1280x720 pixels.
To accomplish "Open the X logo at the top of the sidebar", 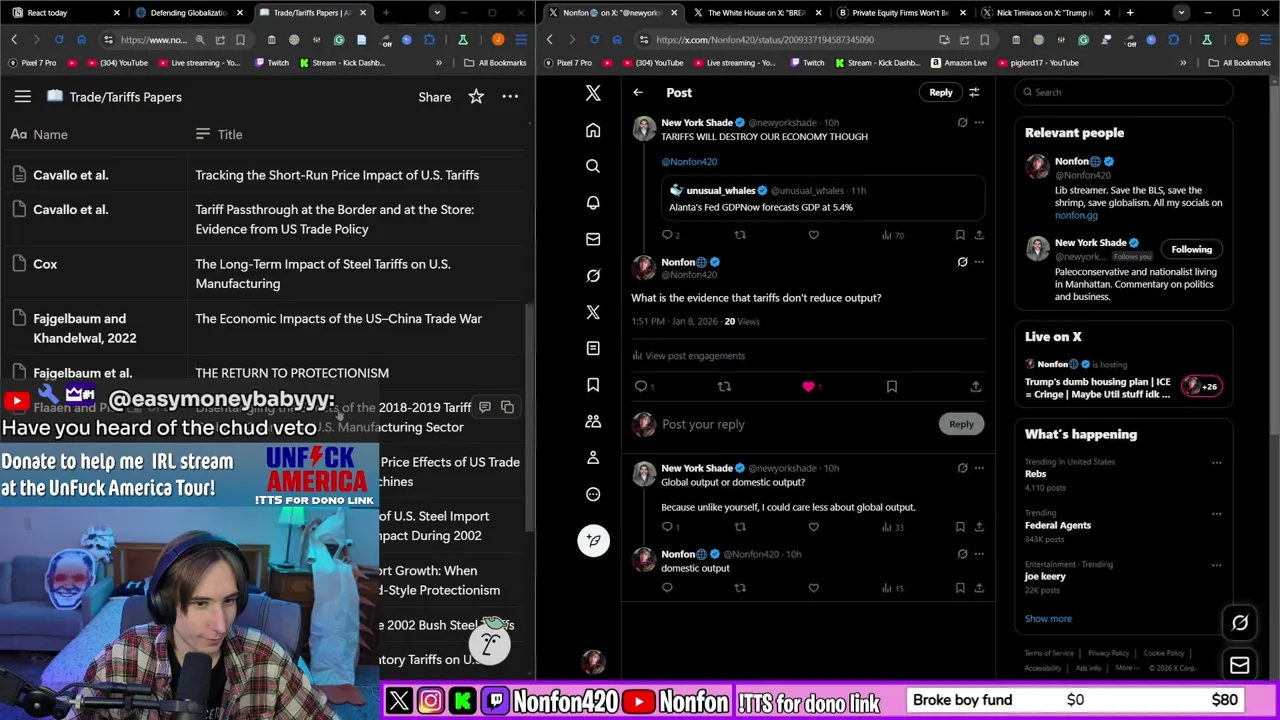I will (x=593, y=93).
